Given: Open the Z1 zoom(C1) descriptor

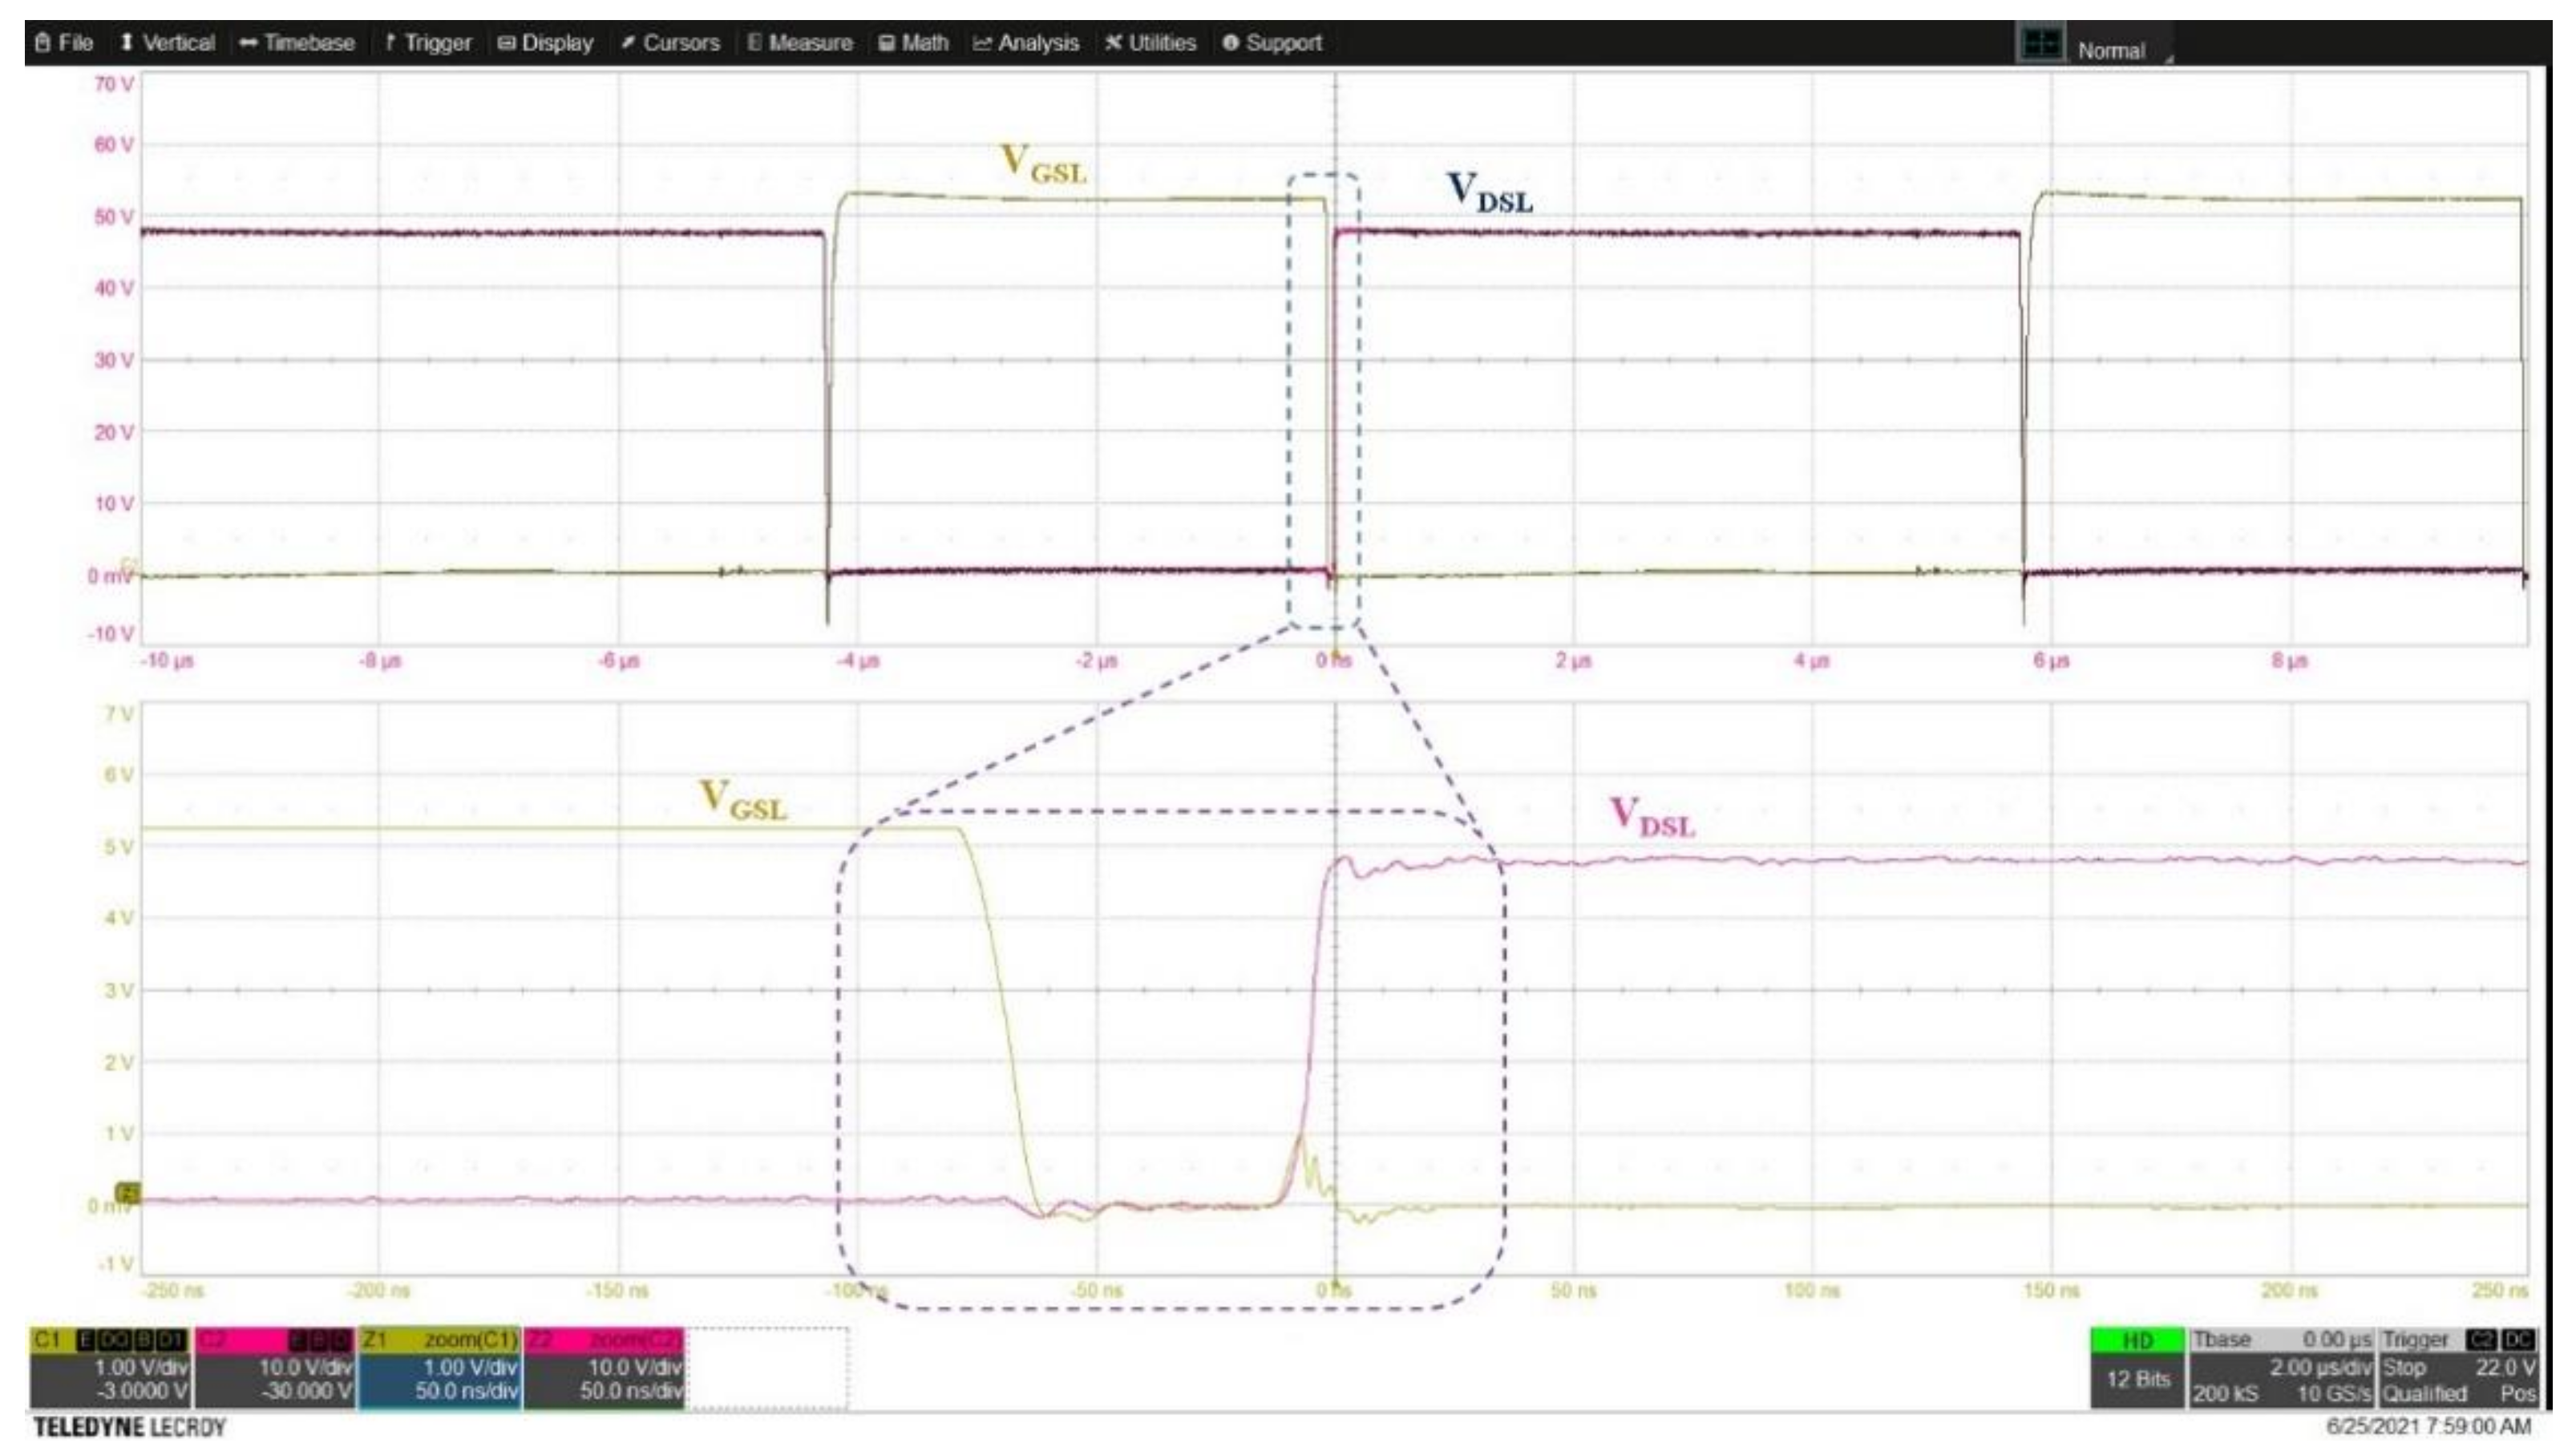Looking at the screenshot, I should pyautogui.click(x=440, y=1368).
